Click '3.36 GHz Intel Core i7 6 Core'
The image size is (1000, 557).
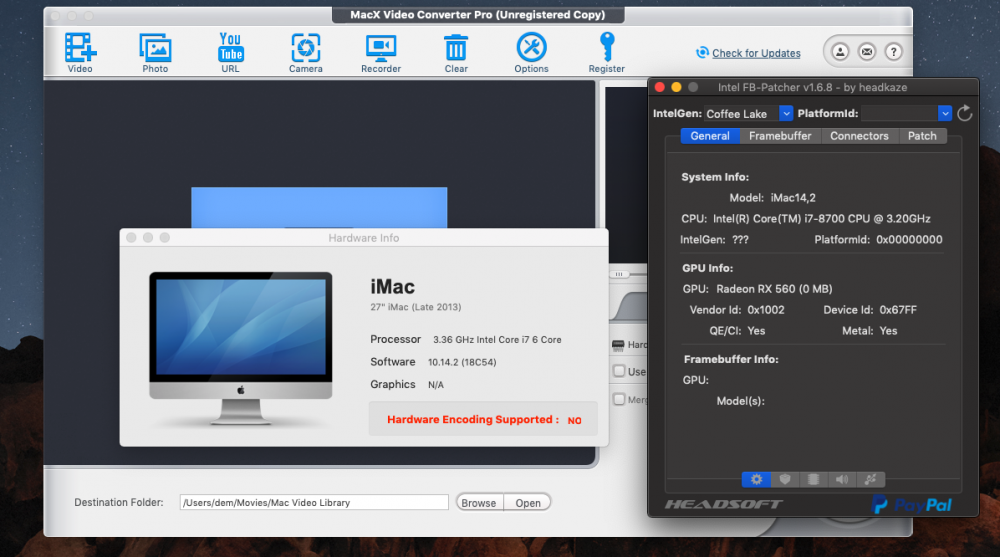point(497,340)
